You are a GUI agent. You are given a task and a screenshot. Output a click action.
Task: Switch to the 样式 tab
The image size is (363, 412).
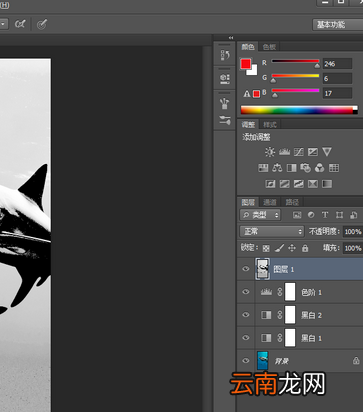point(270,125)
